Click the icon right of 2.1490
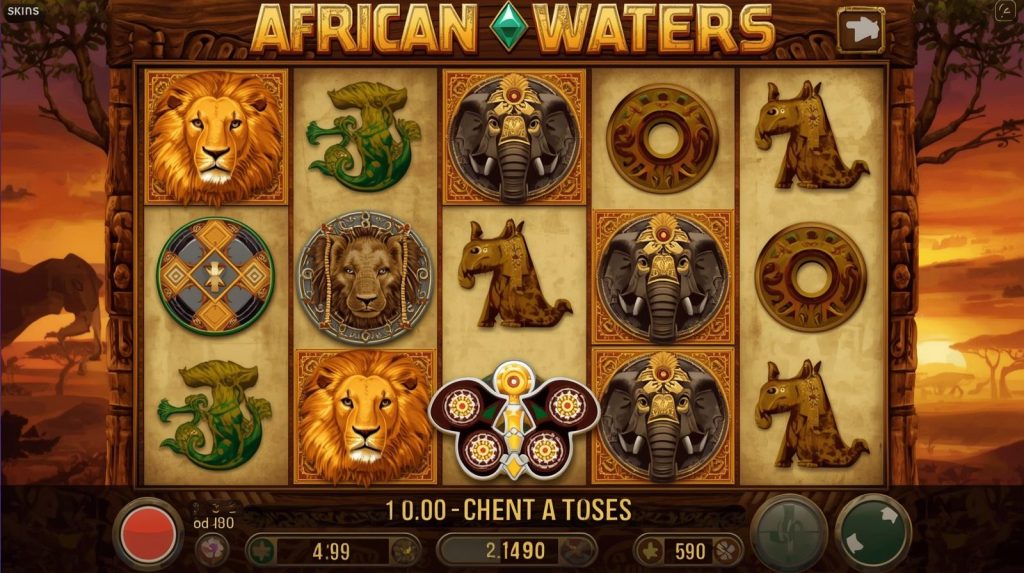1024x573 pixels. [x=577, y=551]
